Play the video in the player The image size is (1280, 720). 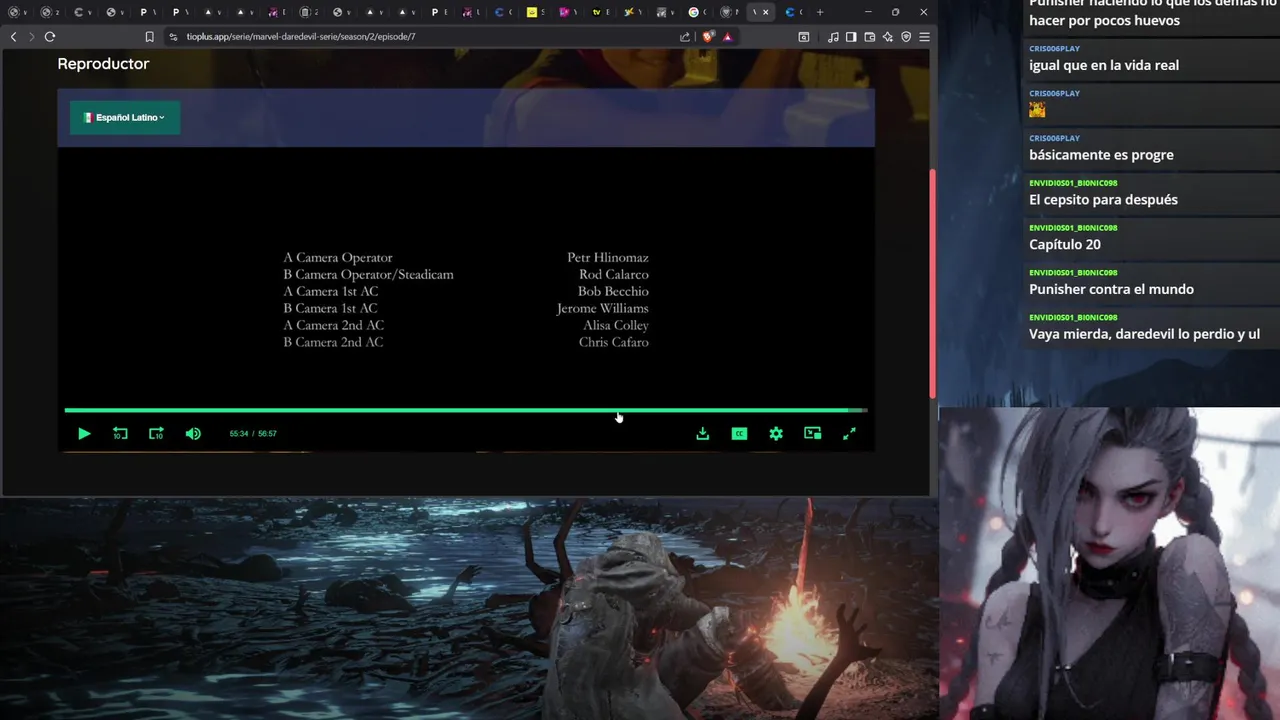pos(84,433)
